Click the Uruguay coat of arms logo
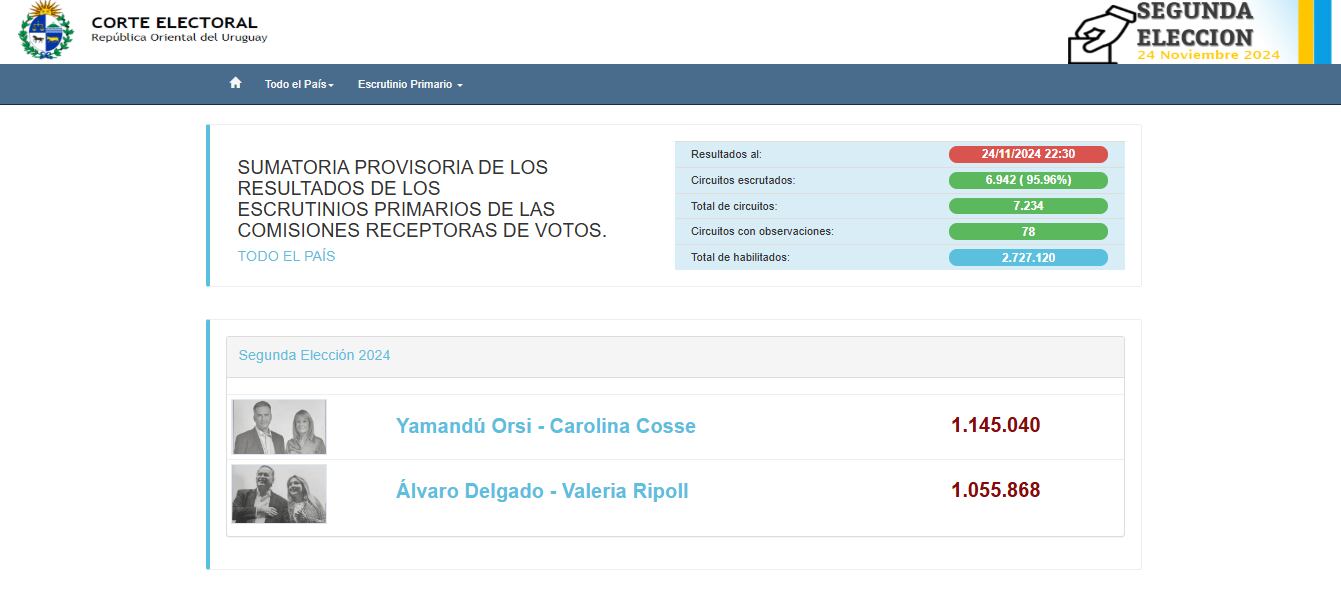The image size is (1341, 599). 46,30
